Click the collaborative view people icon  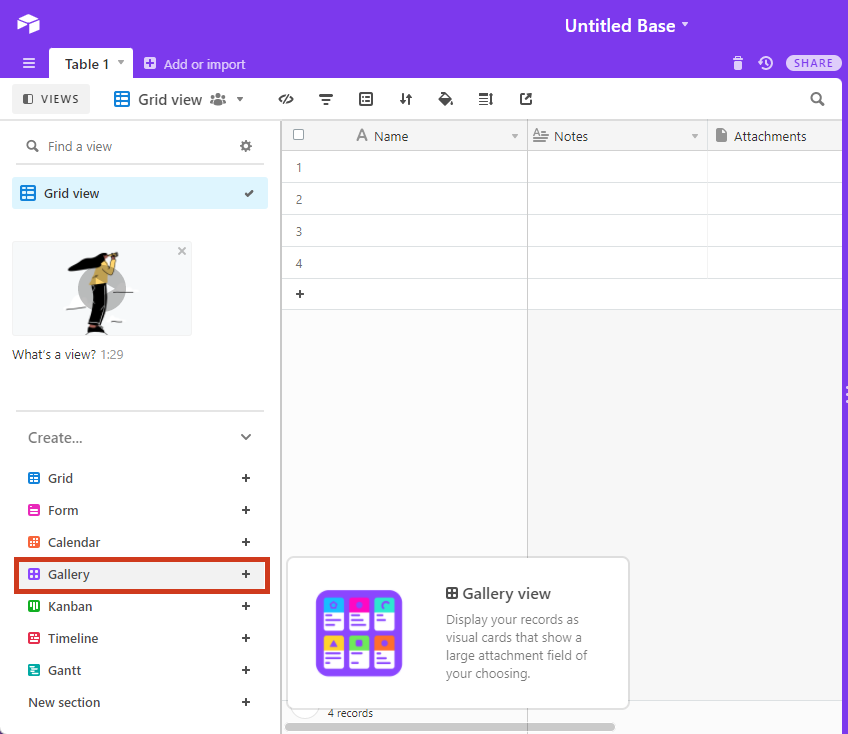pyautogui.click(x=218, y=100)
